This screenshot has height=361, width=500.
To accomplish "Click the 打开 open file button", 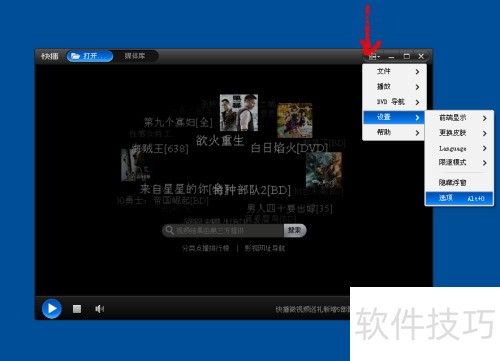I will click(90, 56).
